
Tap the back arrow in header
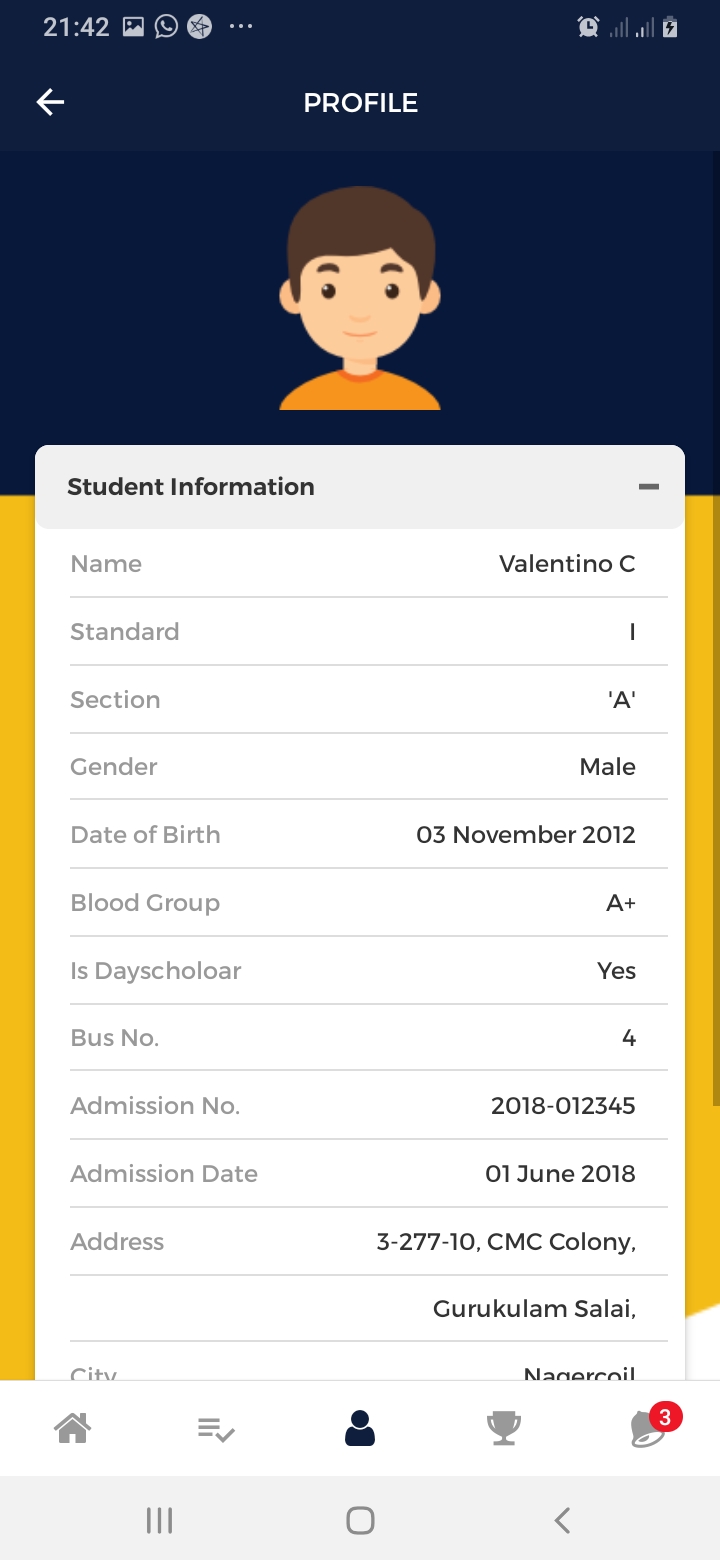click(x=50, y=102)
